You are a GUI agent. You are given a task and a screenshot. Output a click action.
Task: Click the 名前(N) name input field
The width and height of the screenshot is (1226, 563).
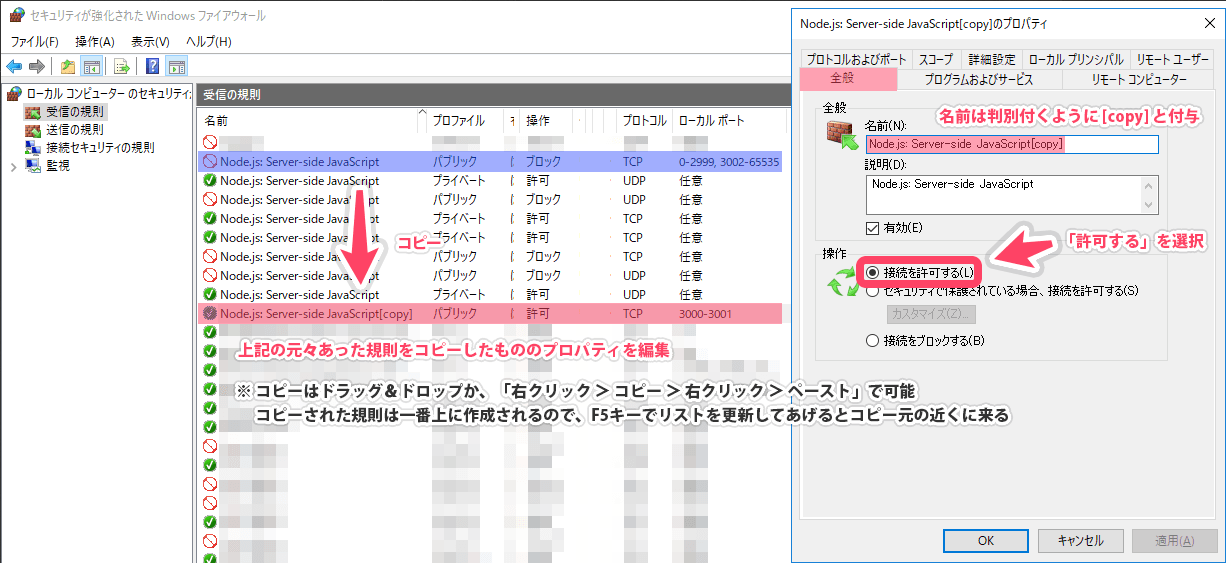point(1012,144)
